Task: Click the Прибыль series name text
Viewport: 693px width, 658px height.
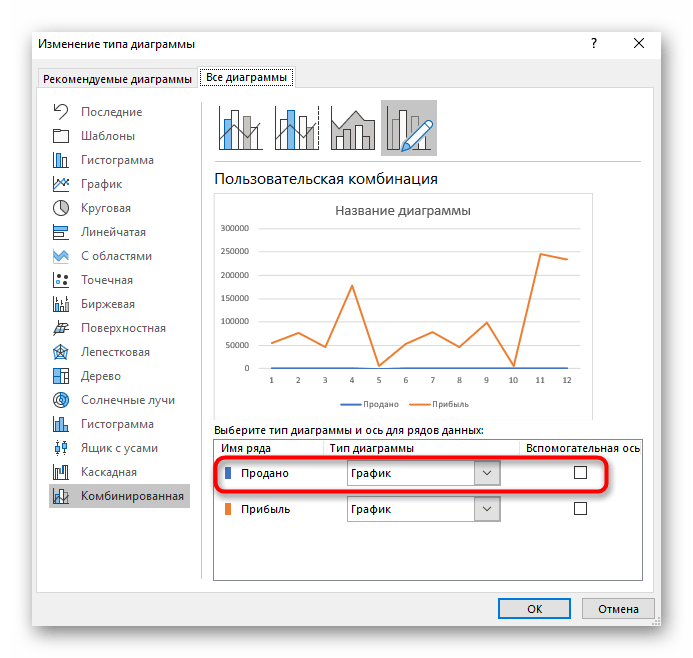Action: click(266, 509)
